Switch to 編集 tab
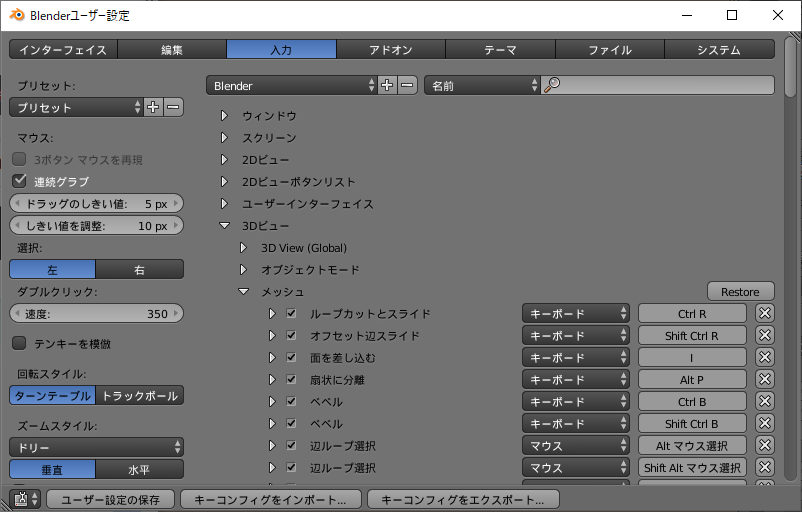 pyautogui.click(x=172, y=50)
